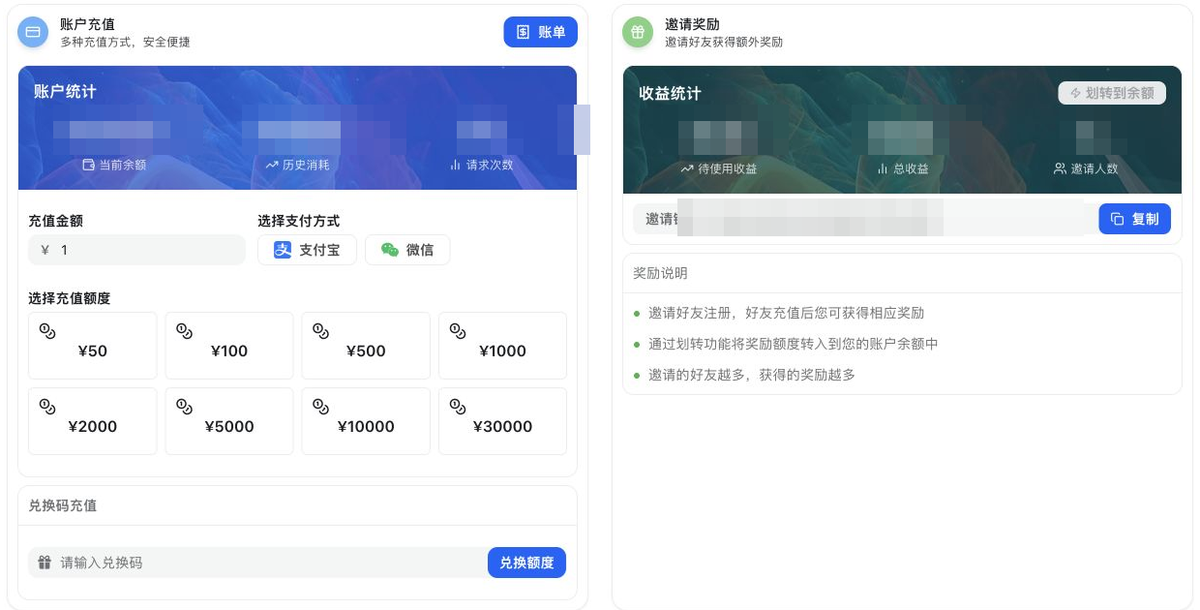Choose the ¥500 recharge amount card

point(366,346)
